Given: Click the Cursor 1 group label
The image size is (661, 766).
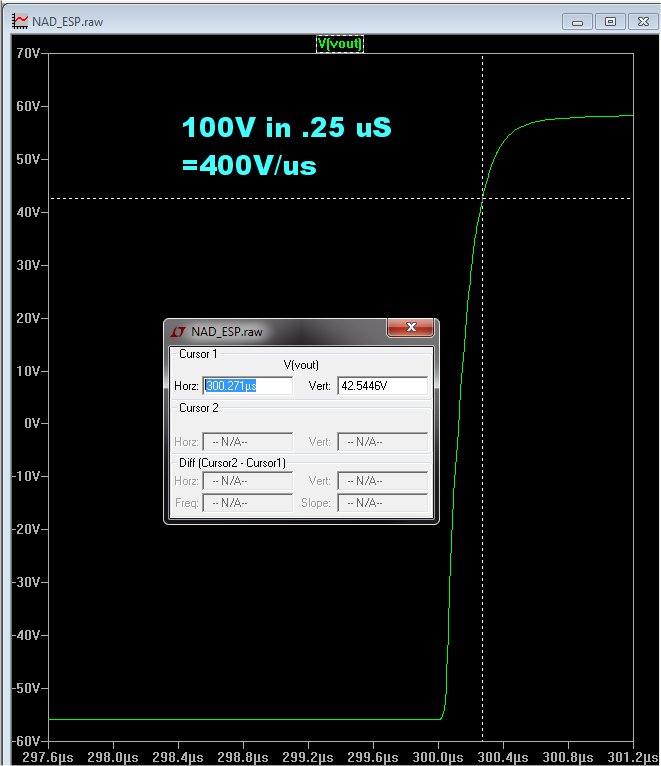Looking at the screenshot, I should click(198, 354).
